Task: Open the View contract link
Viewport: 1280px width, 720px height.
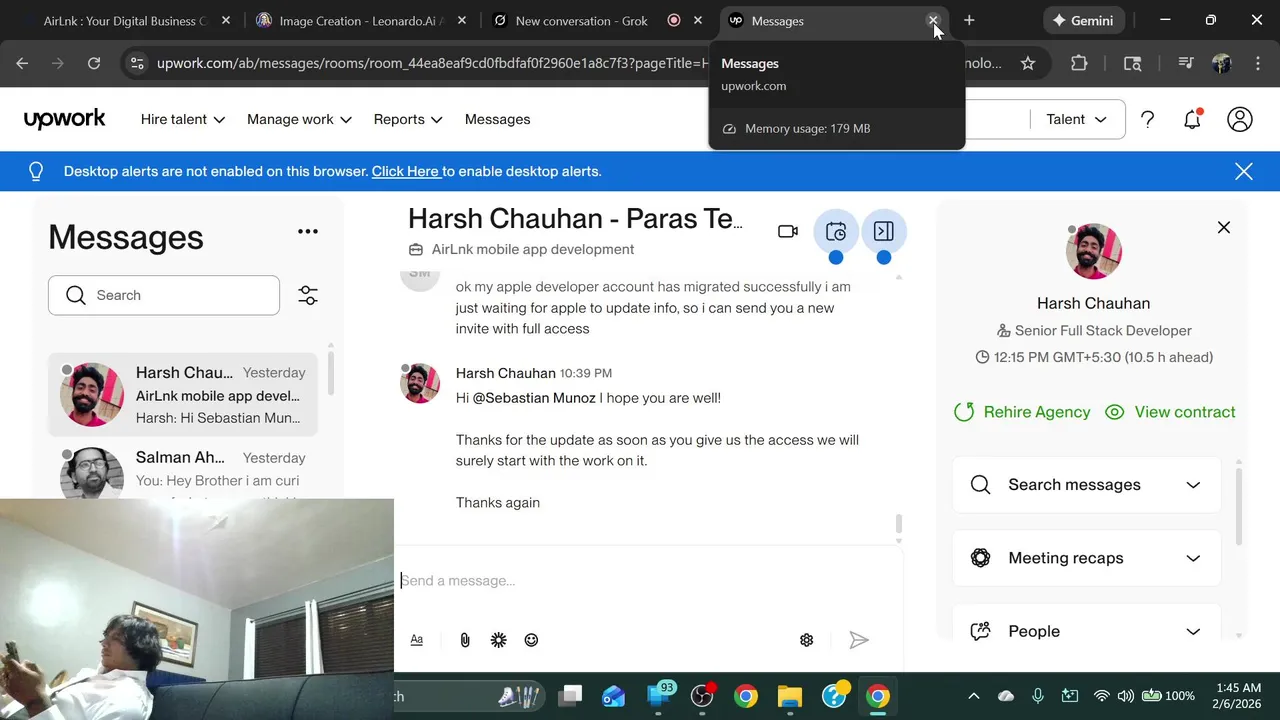Action: pos(1170,412)
